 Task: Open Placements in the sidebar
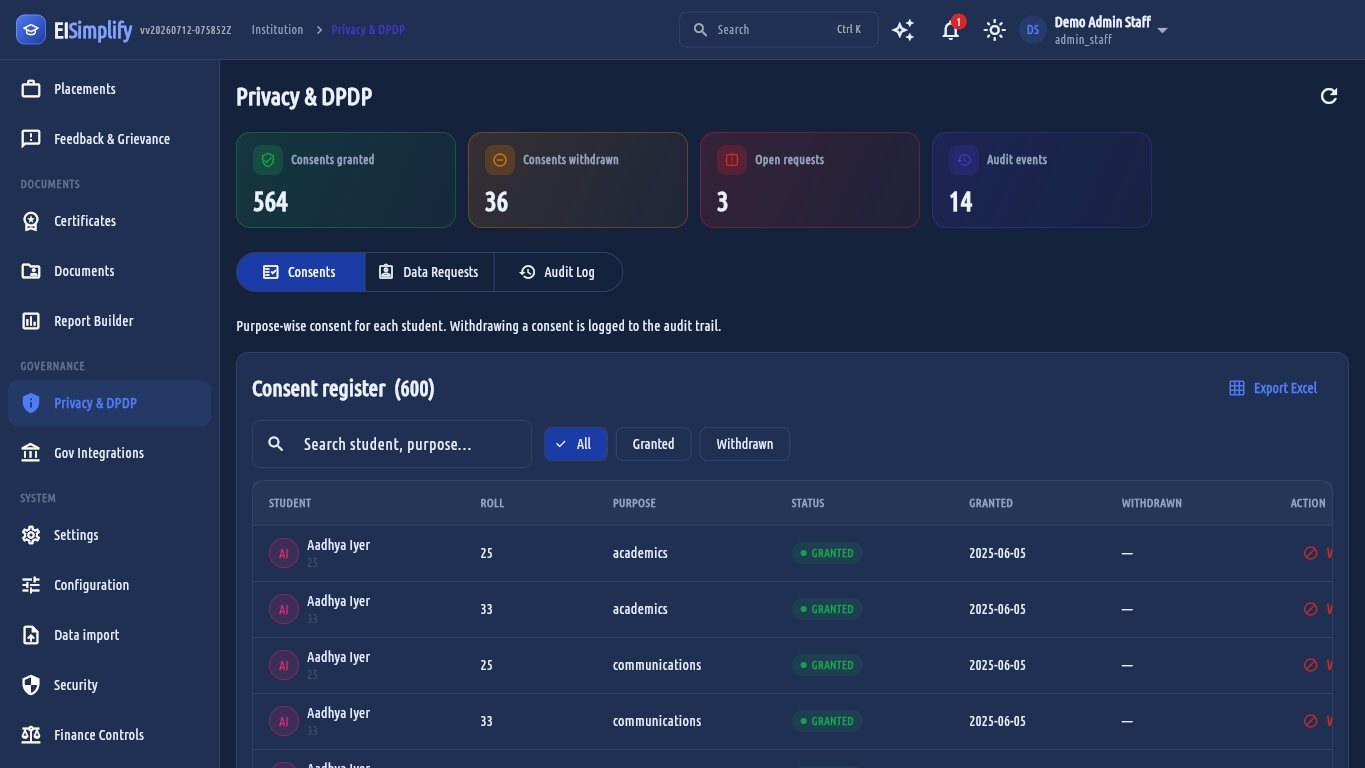click(110, 89)
